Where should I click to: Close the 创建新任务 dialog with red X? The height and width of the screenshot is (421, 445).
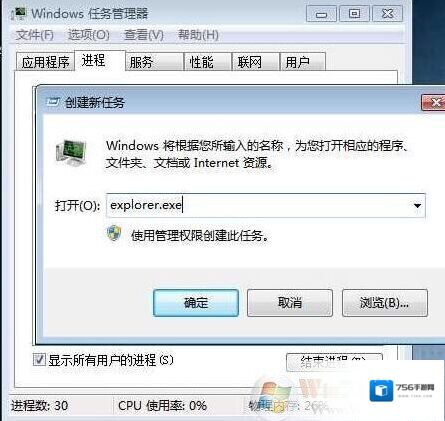[x=433, y=102]
